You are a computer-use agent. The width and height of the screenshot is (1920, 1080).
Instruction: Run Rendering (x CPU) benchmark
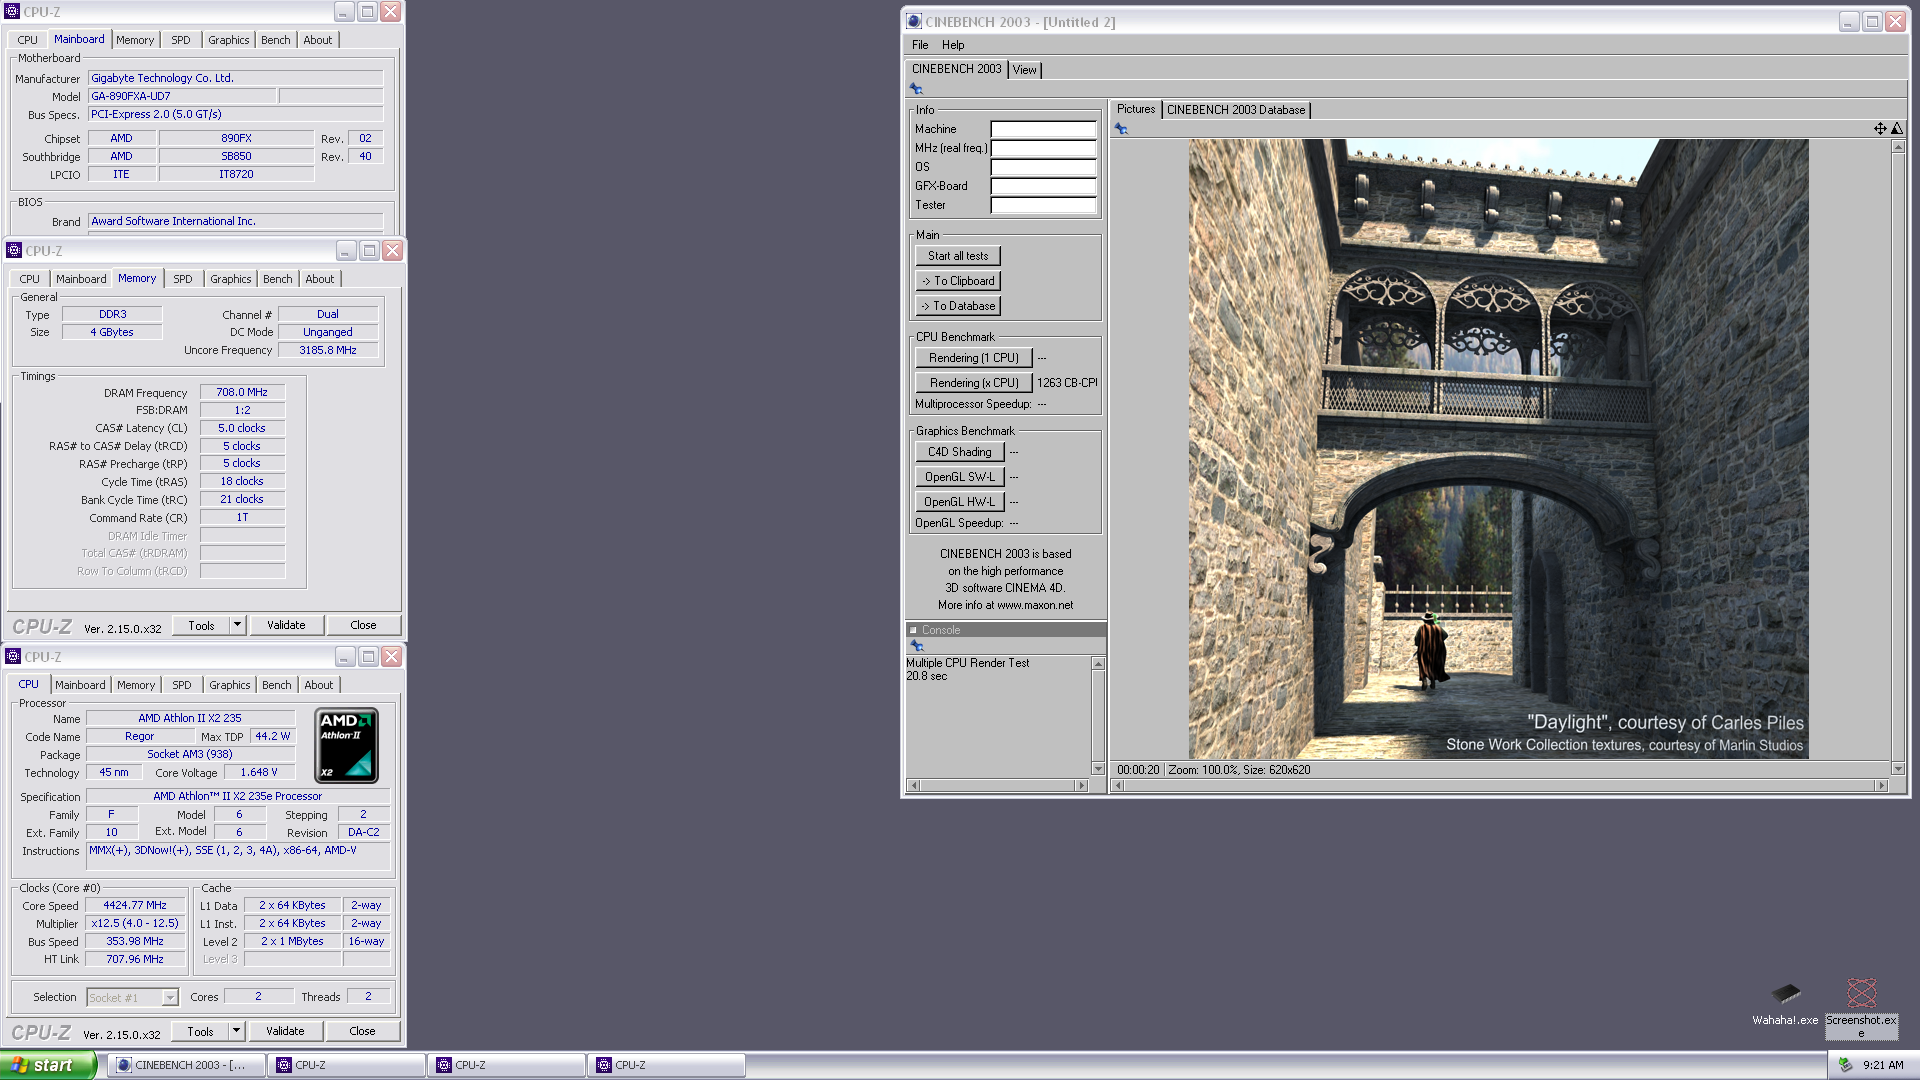coord(973,383)
